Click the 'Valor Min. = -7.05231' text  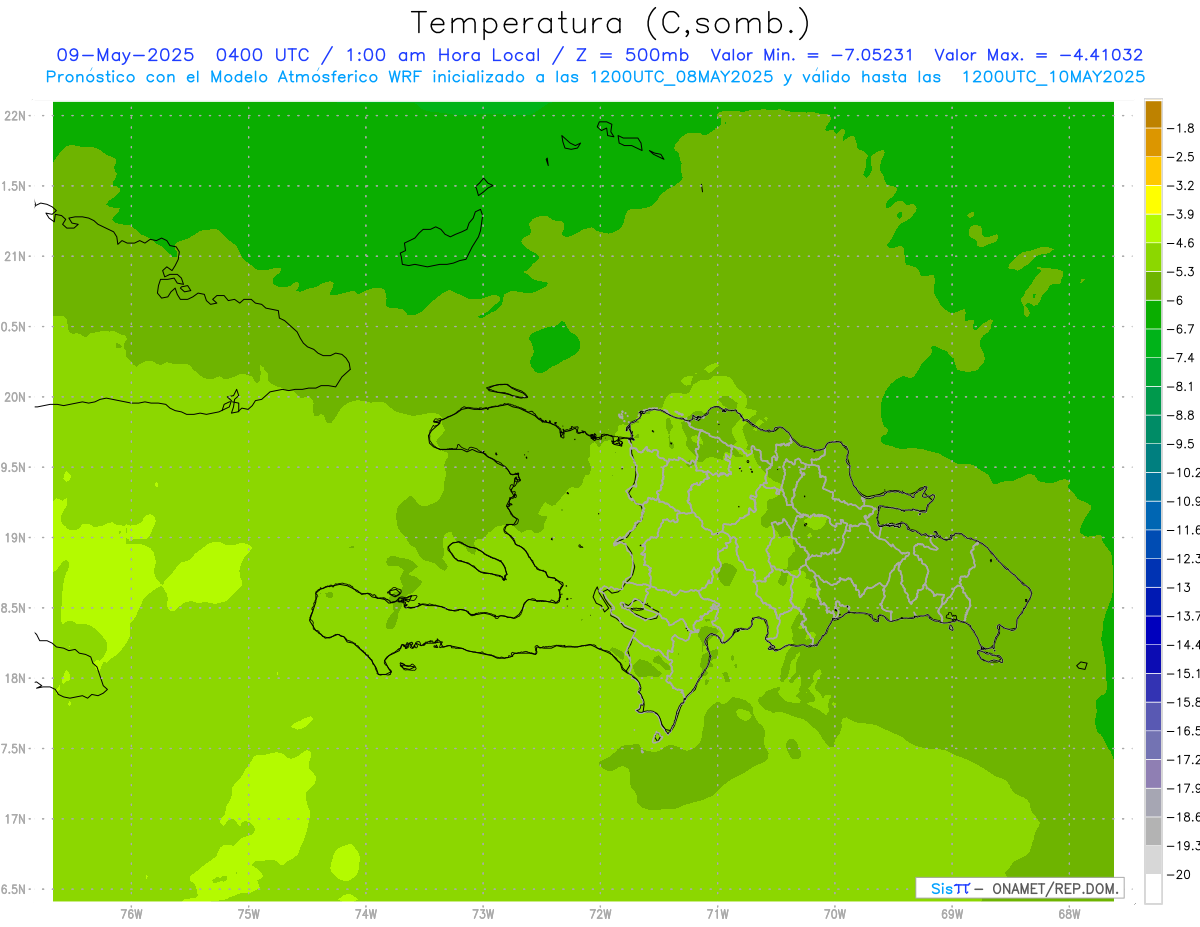(811, 55)
